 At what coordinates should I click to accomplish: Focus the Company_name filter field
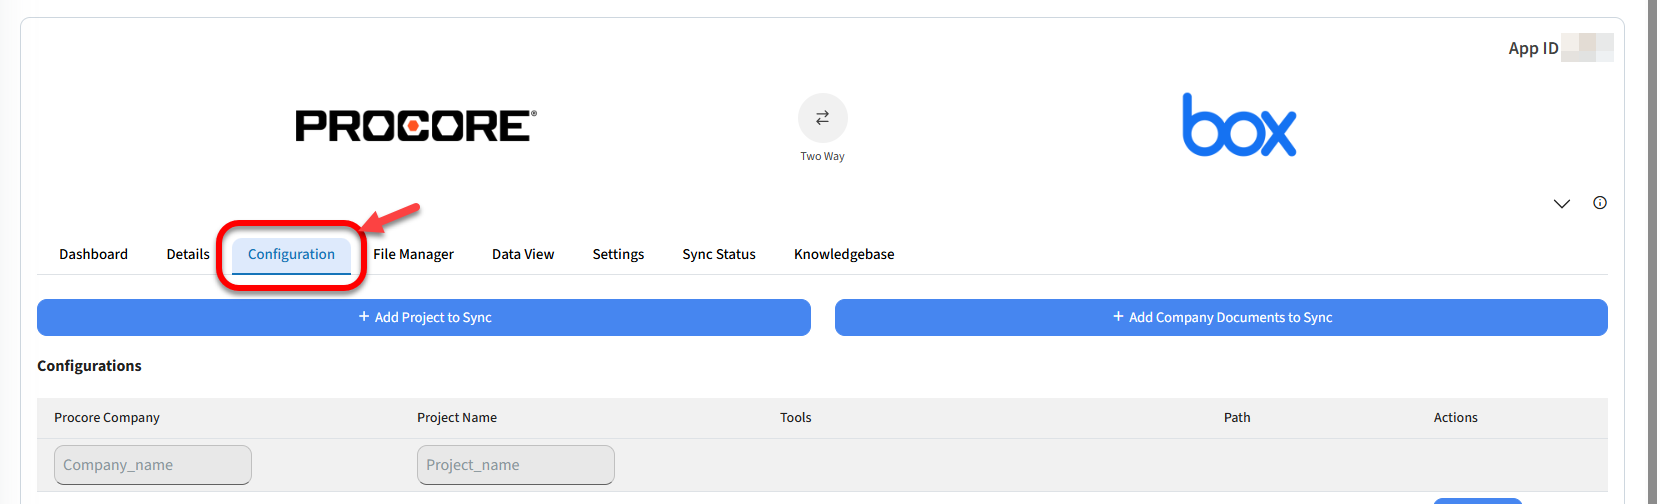click(x=153, y=465)
